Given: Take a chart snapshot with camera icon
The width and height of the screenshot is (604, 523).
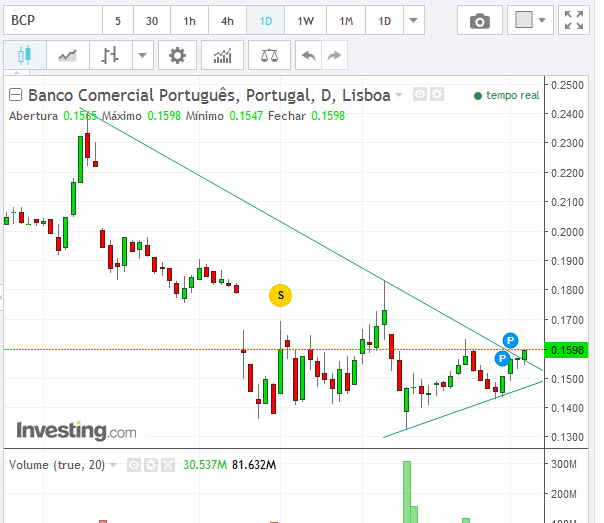Looking at the screenshot, I should pos(480,20).
